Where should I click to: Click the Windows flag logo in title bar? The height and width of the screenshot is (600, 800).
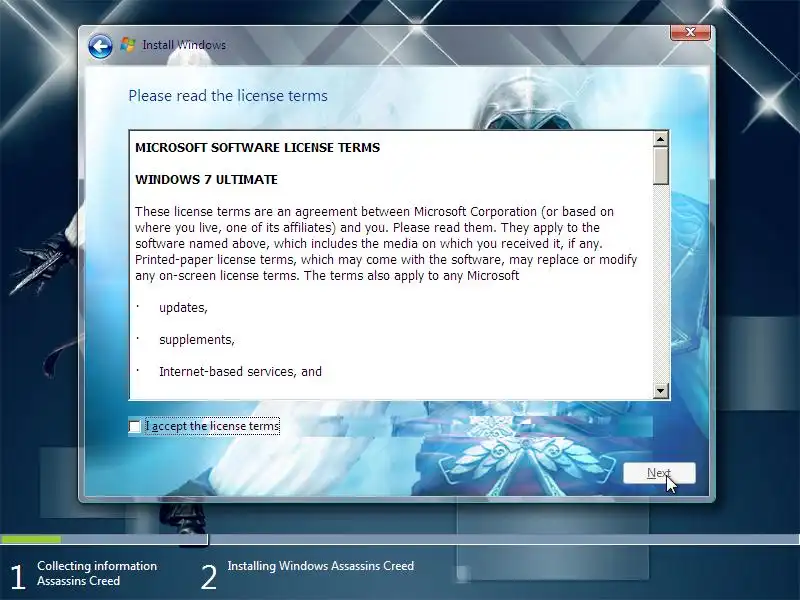point(128,44)
